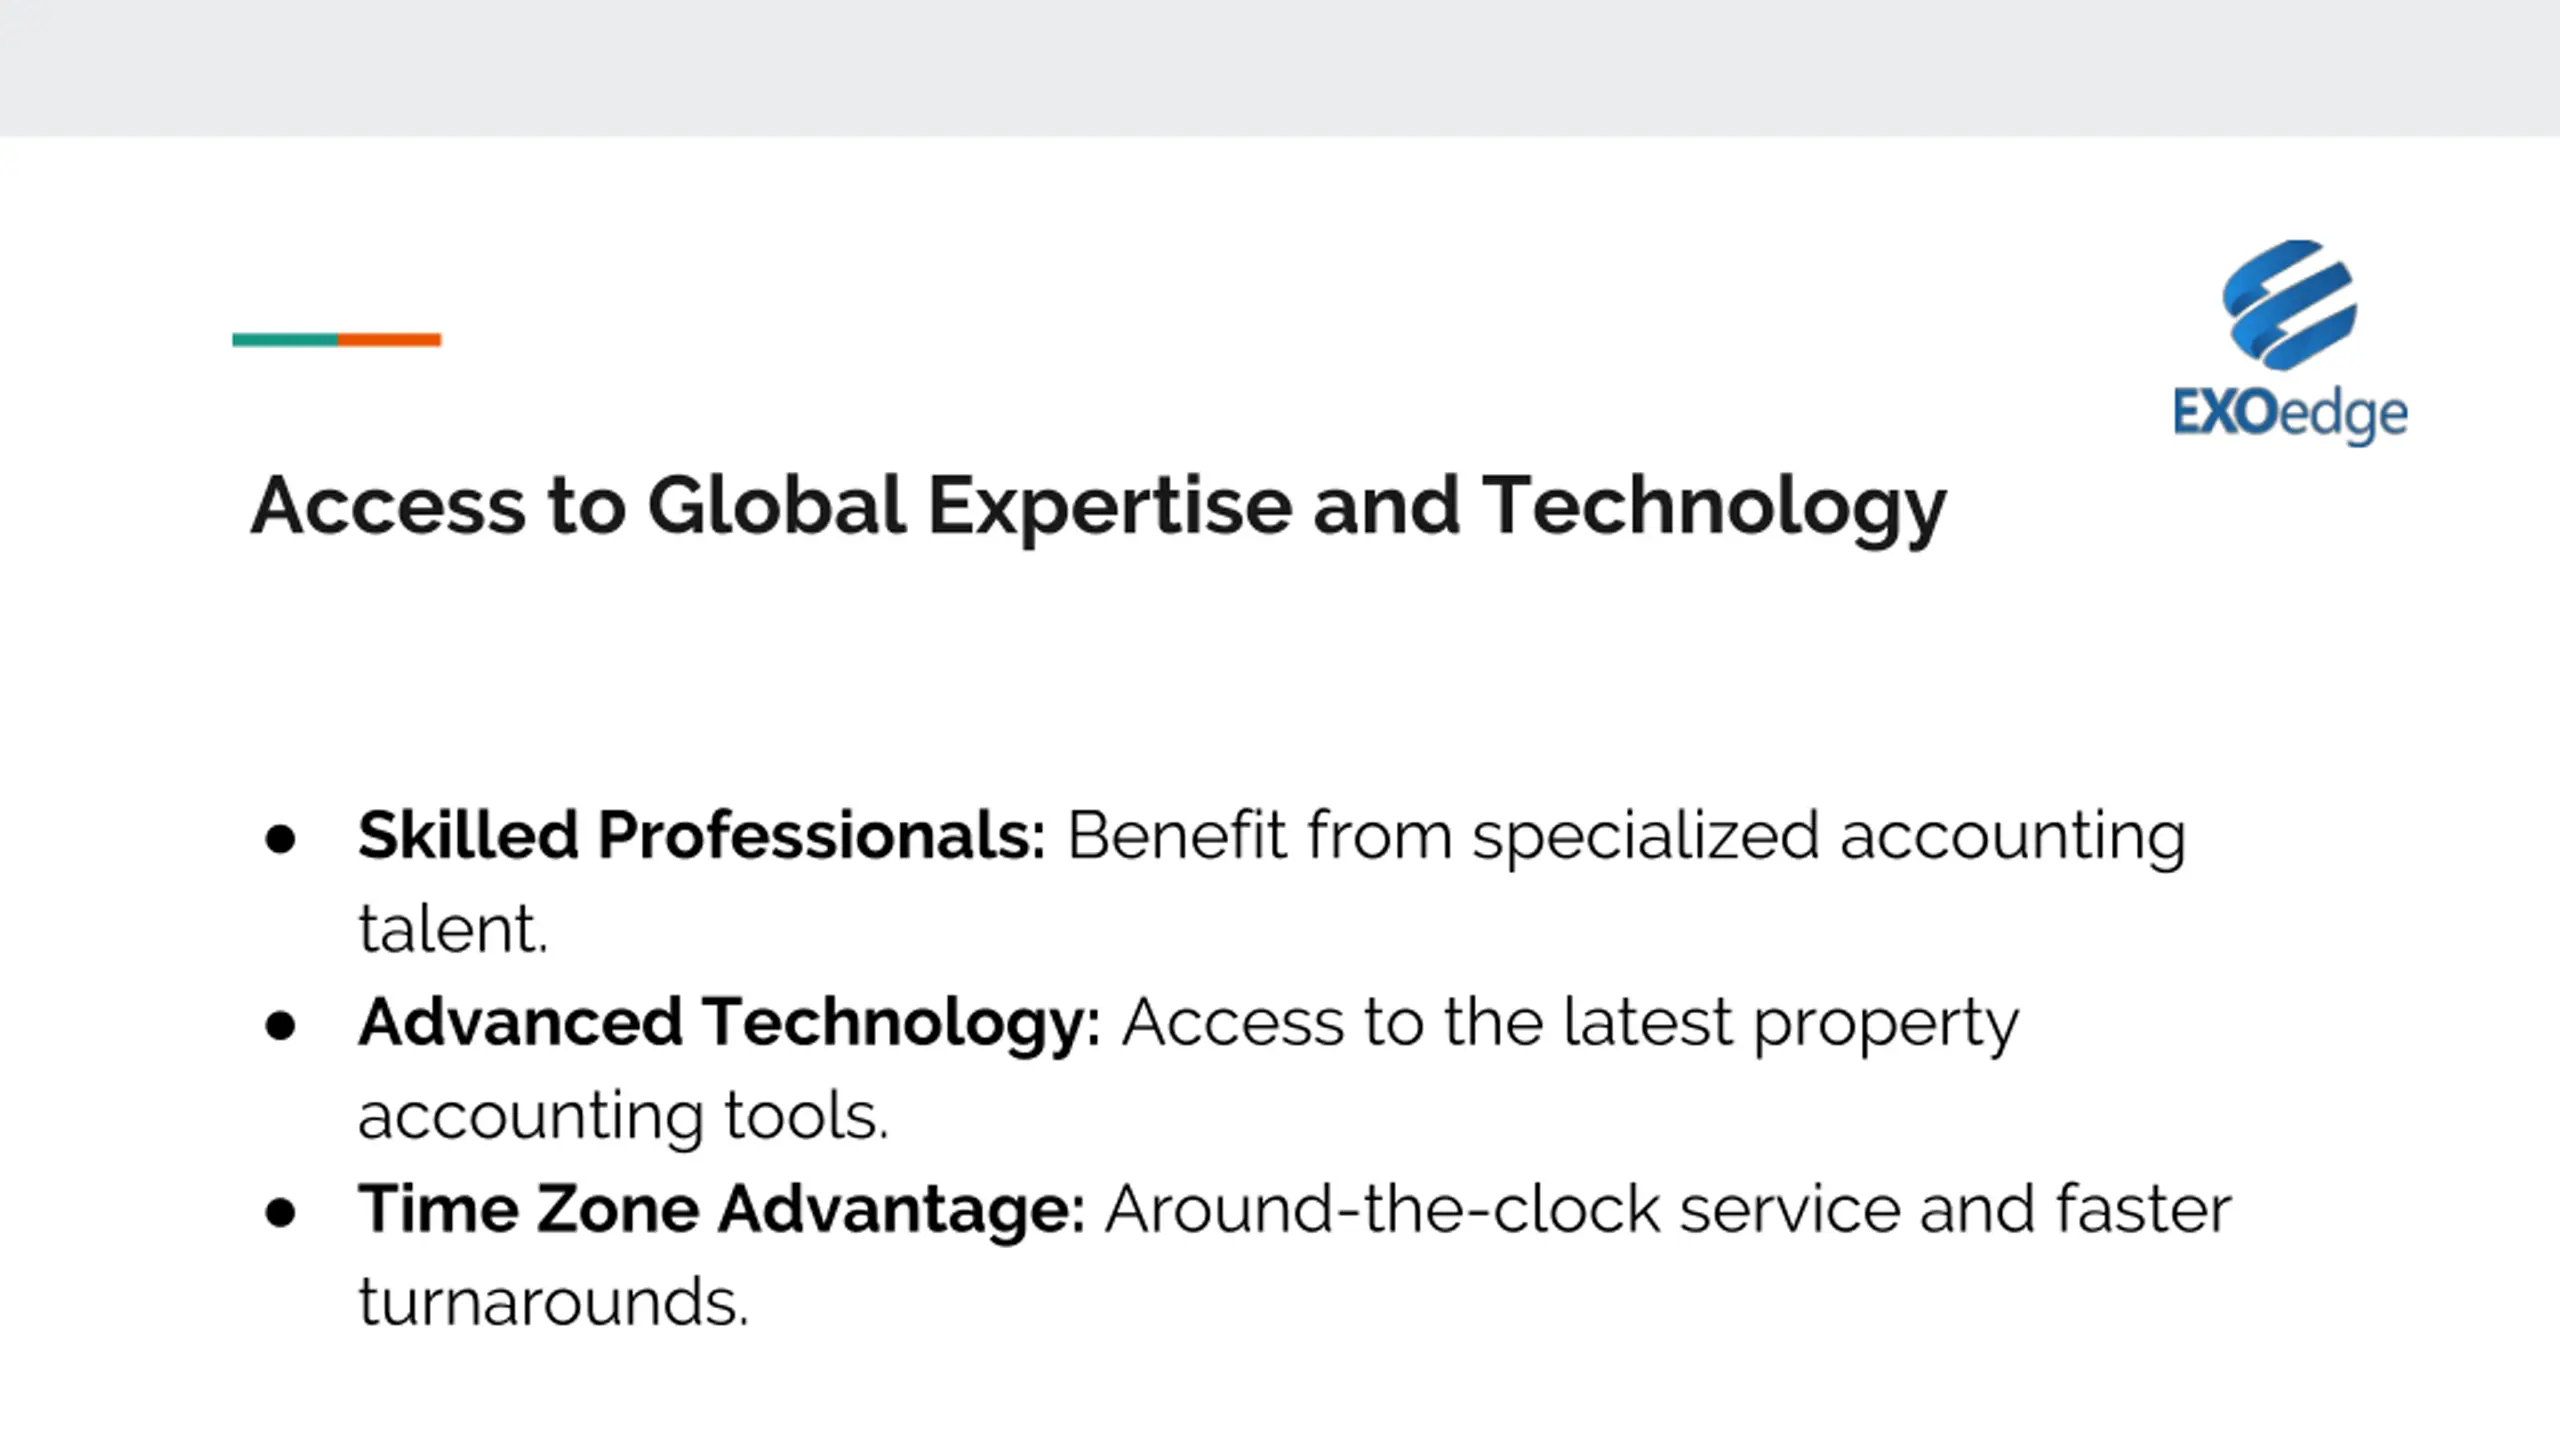Image resolution: width=2560 pixels, height=1440 pixels.
Task: Click the first bullet point dot
Action: [x=281, y=838]
